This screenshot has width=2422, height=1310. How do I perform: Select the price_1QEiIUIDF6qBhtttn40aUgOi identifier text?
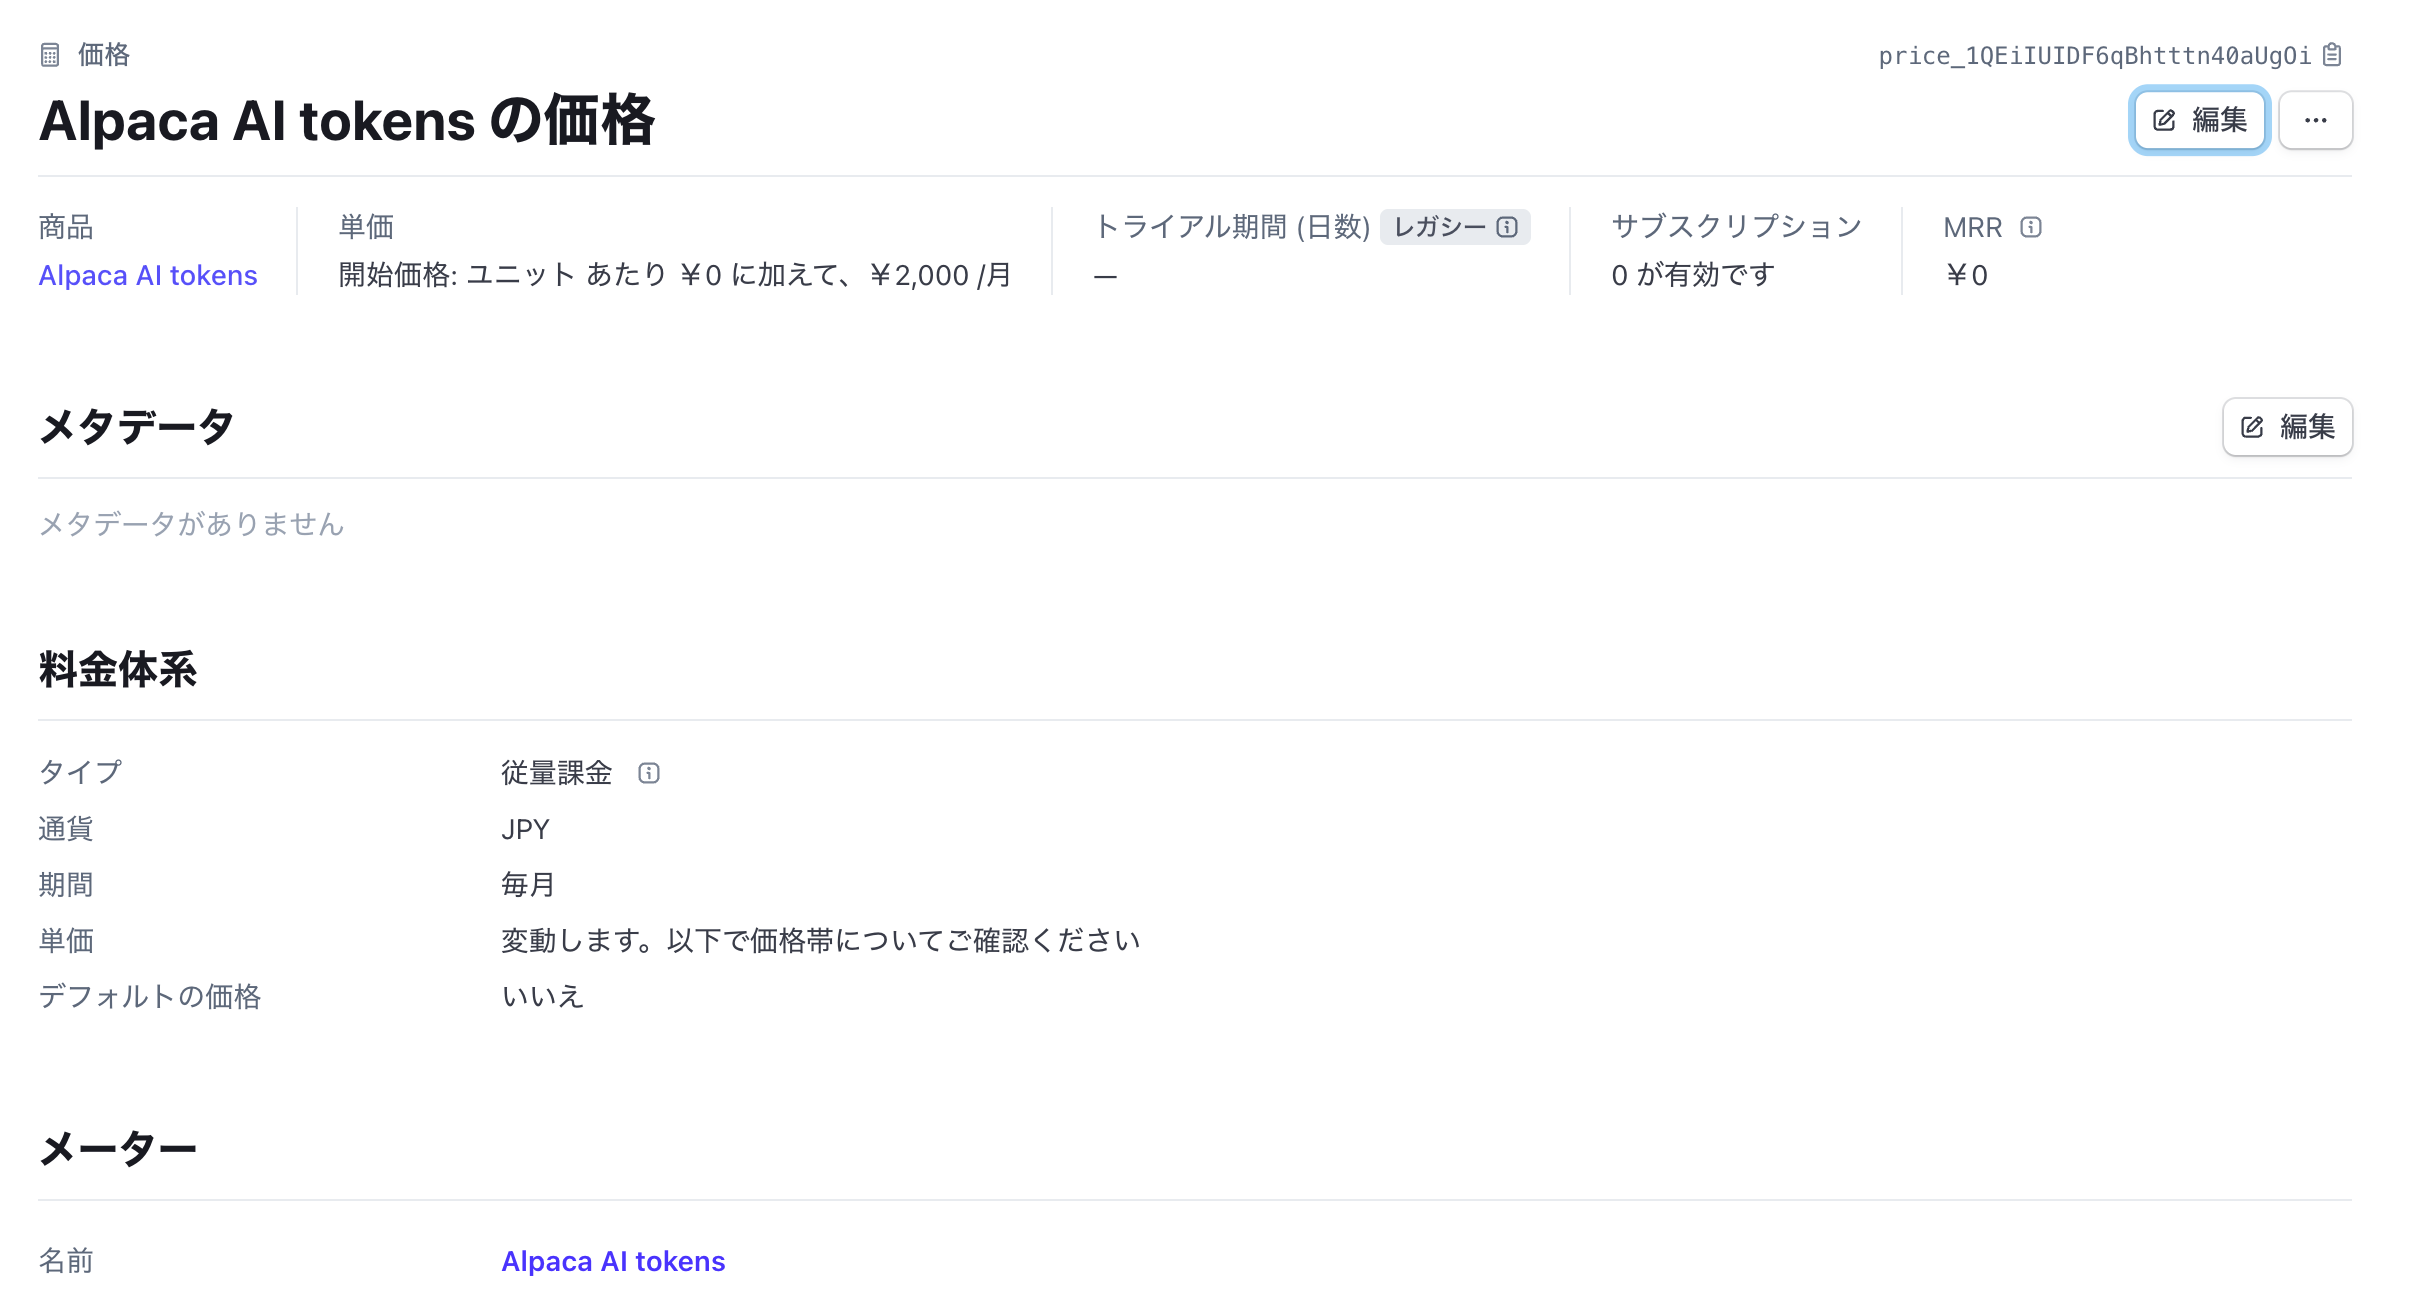coord(2097,55)
